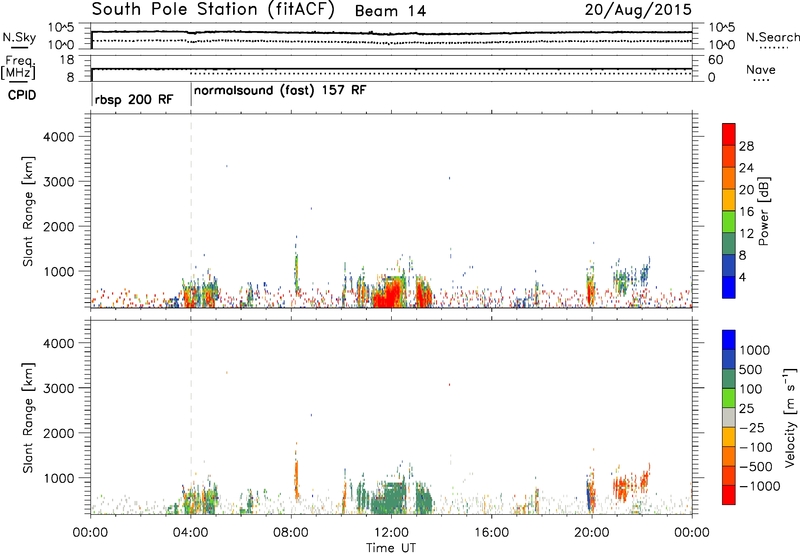Click 'normalsound (fast) 157 RF' text

(280, 91)
